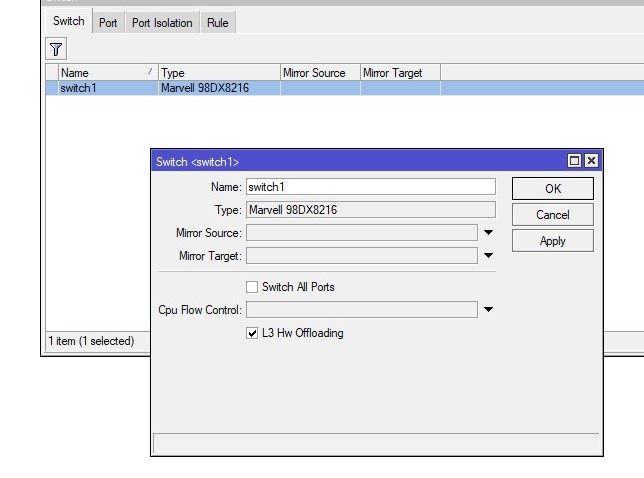Screen dimensions: 644x478
Task: Enable the Switch All Ports checkbox
Action: coord(252,287)
